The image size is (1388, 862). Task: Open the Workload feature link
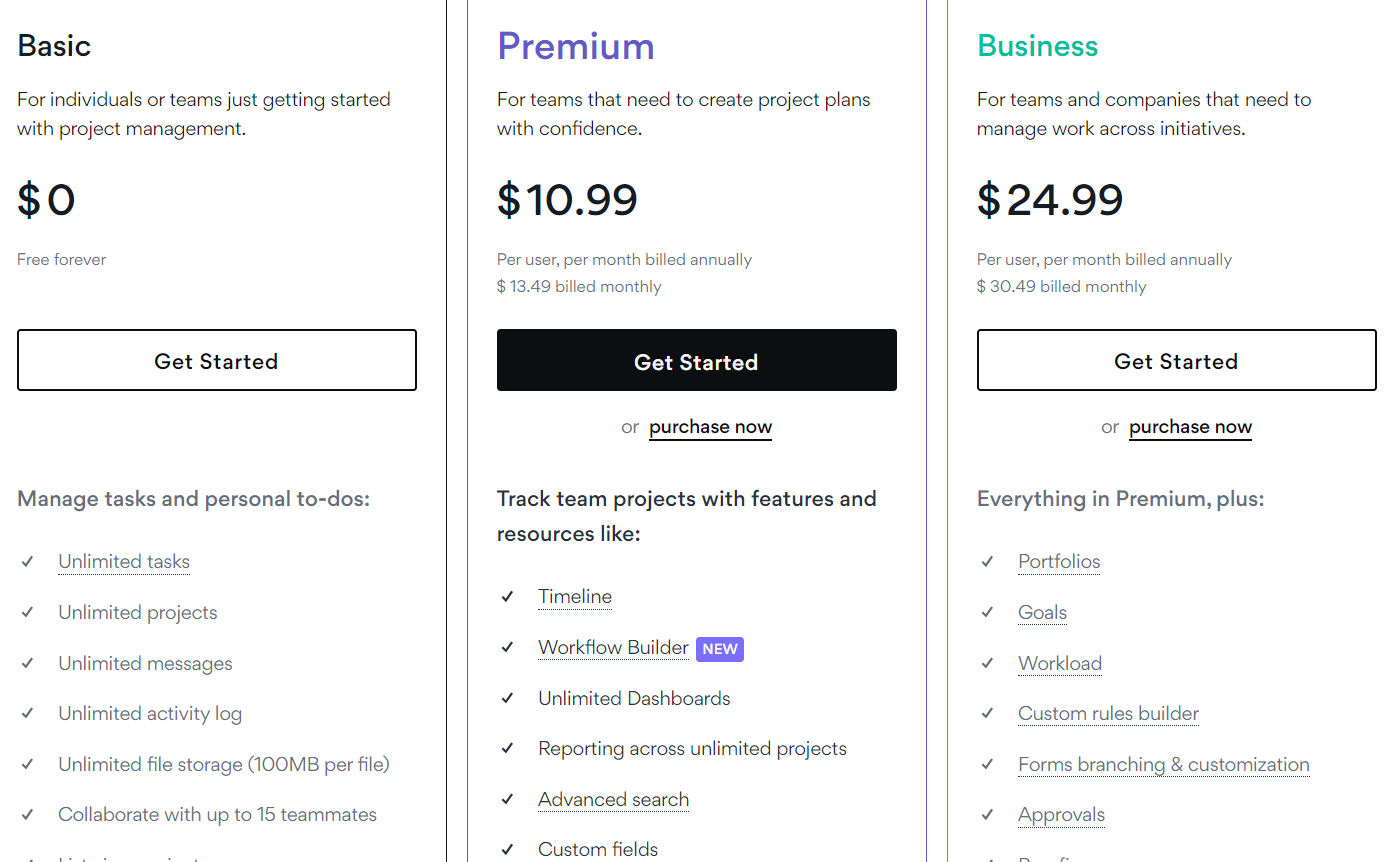coord(1060,664)
